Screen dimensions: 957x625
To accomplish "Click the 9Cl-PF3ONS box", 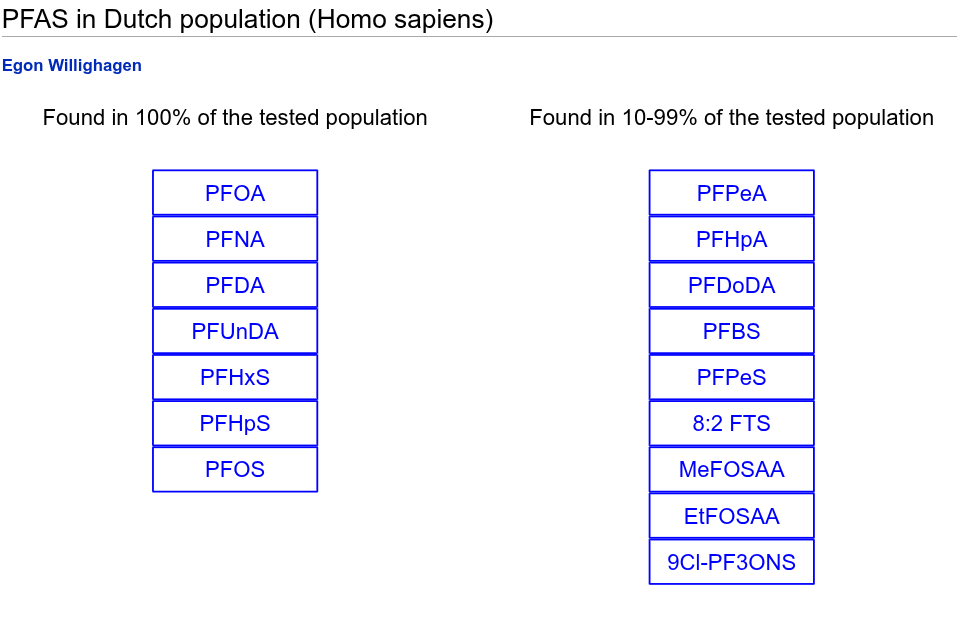I will 731,562.
